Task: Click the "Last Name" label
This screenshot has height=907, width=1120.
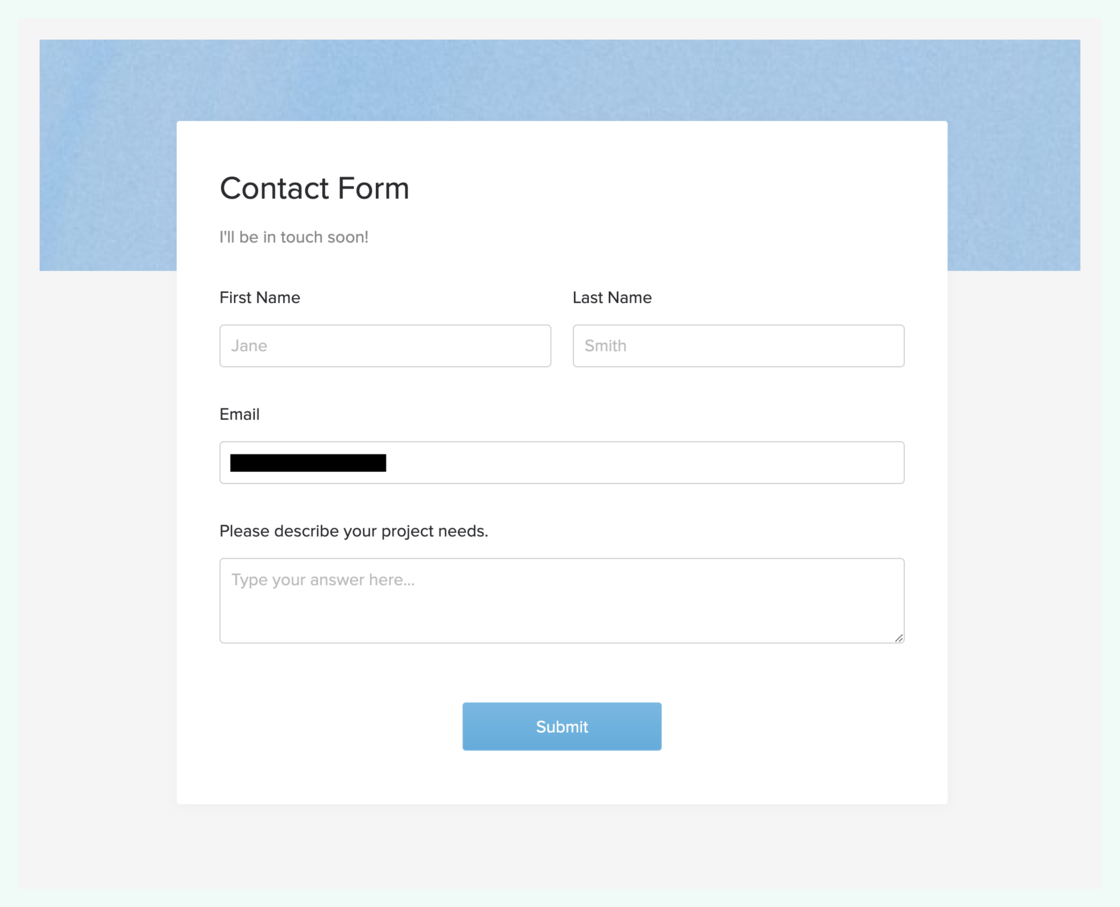Action: pos(612,298)
